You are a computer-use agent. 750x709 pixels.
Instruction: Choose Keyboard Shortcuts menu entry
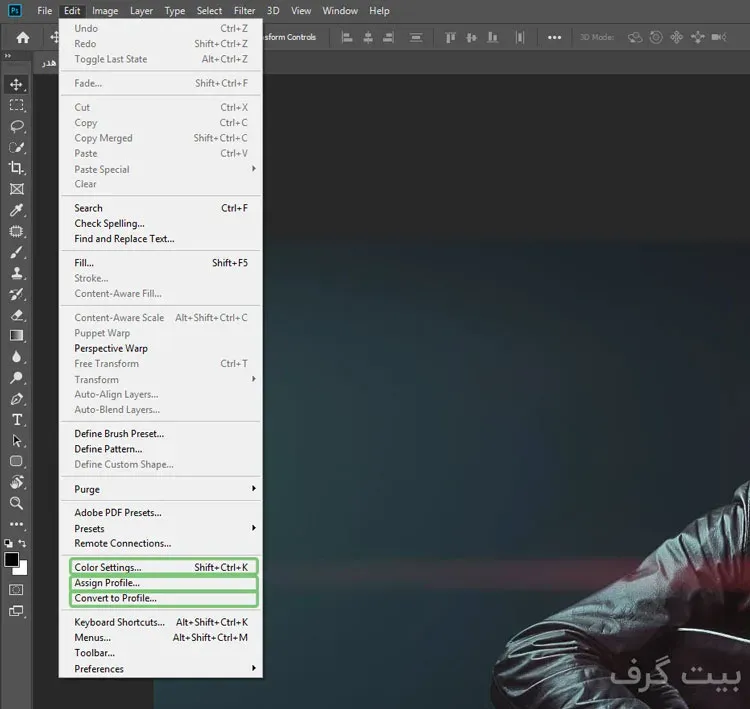[161, 622]
